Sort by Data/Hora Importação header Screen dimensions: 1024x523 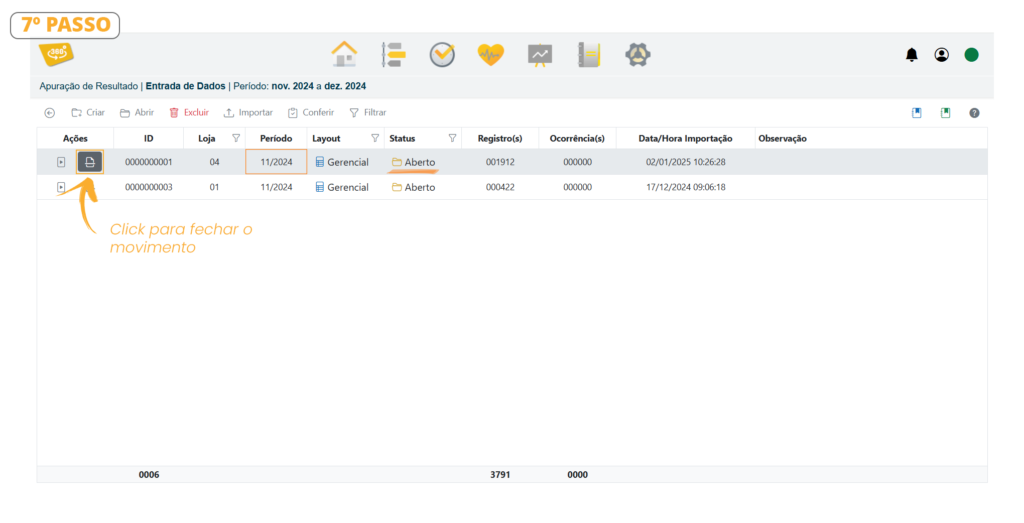[x=686, y=138]
